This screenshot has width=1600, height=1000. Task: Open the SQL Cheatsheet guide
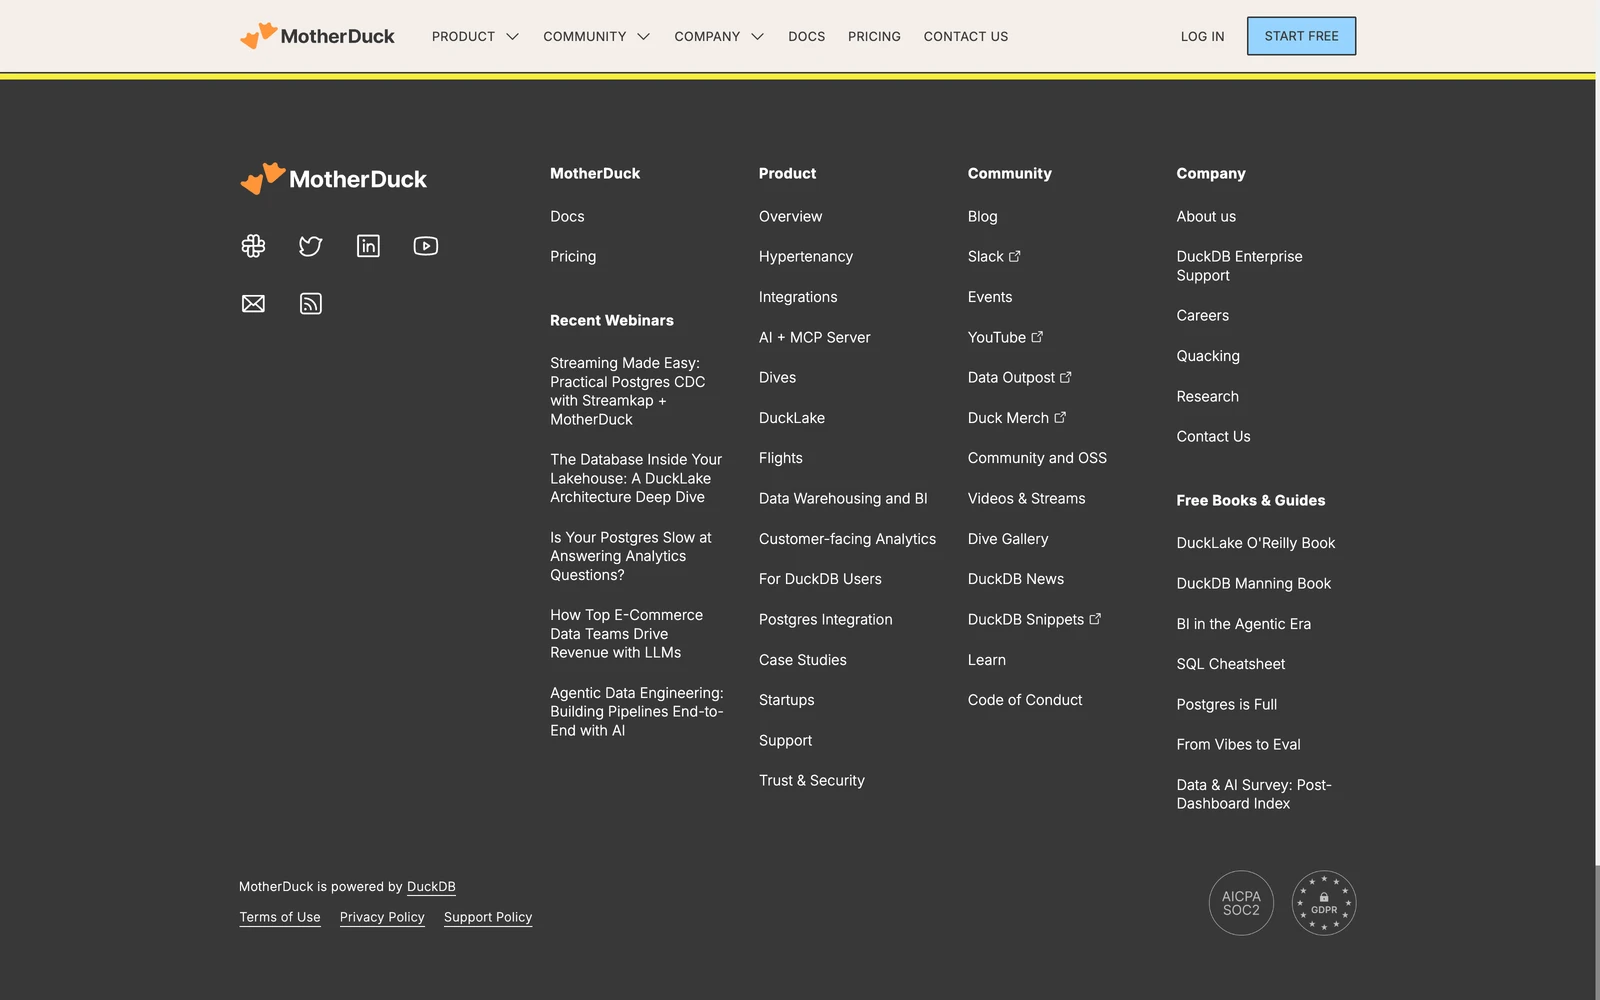pos(1231,664)
